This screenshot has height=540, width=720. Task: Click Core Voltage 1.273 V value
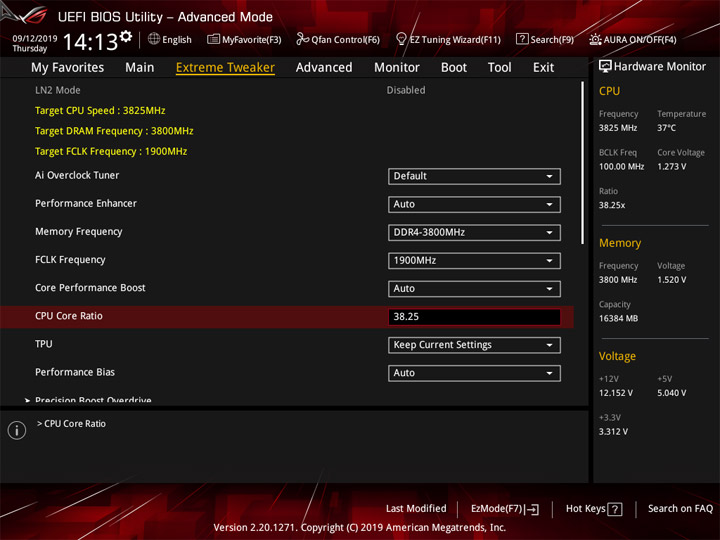coord(672,166)
